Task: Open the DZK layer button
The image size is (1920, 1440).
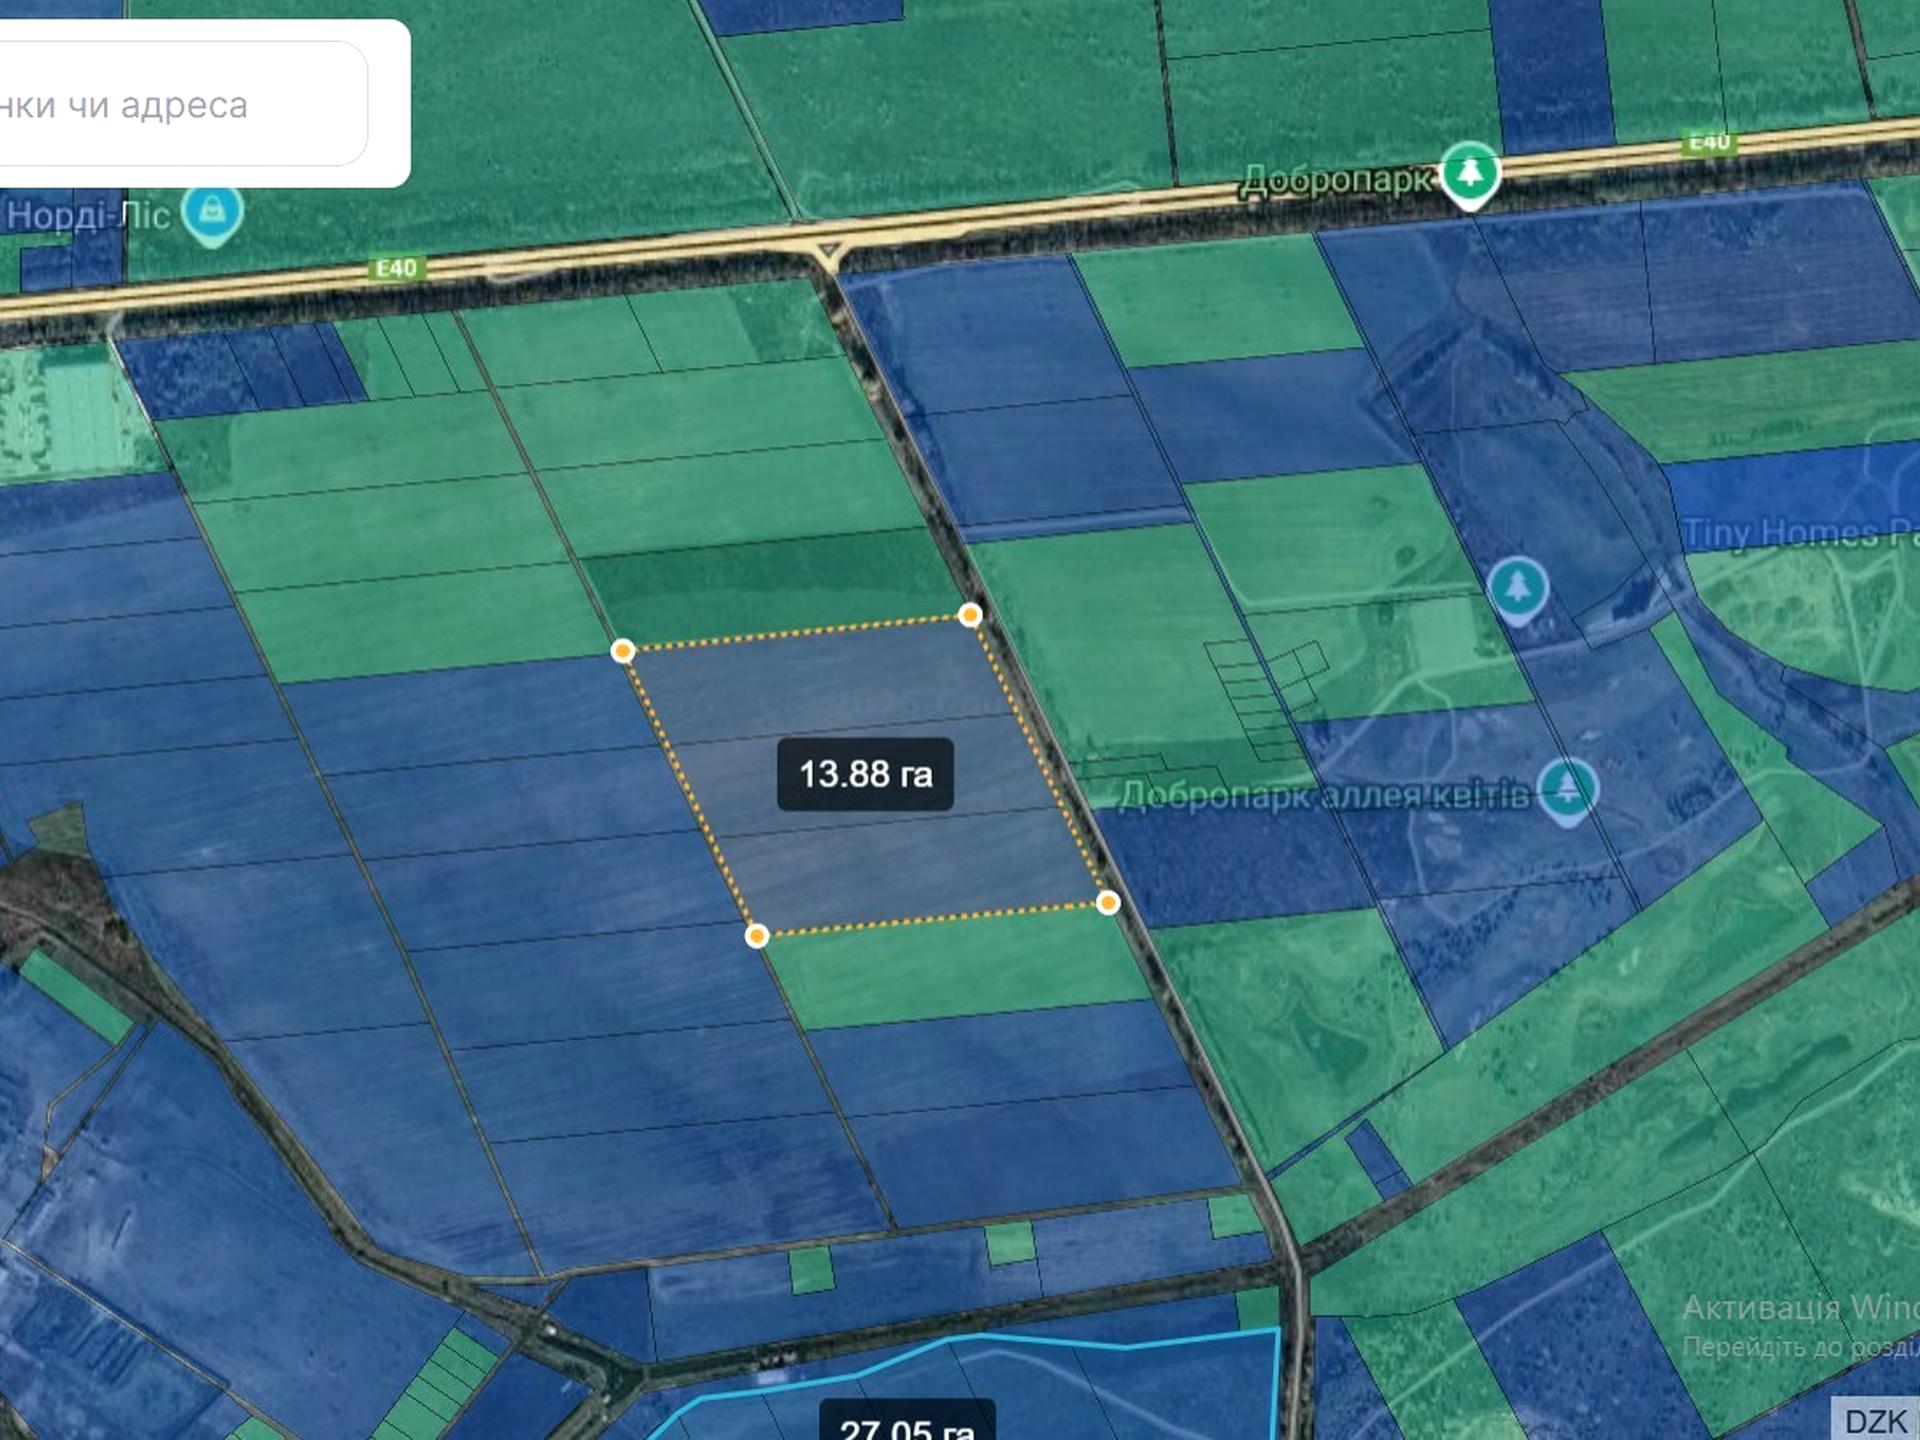Action: point(1874,1419)
